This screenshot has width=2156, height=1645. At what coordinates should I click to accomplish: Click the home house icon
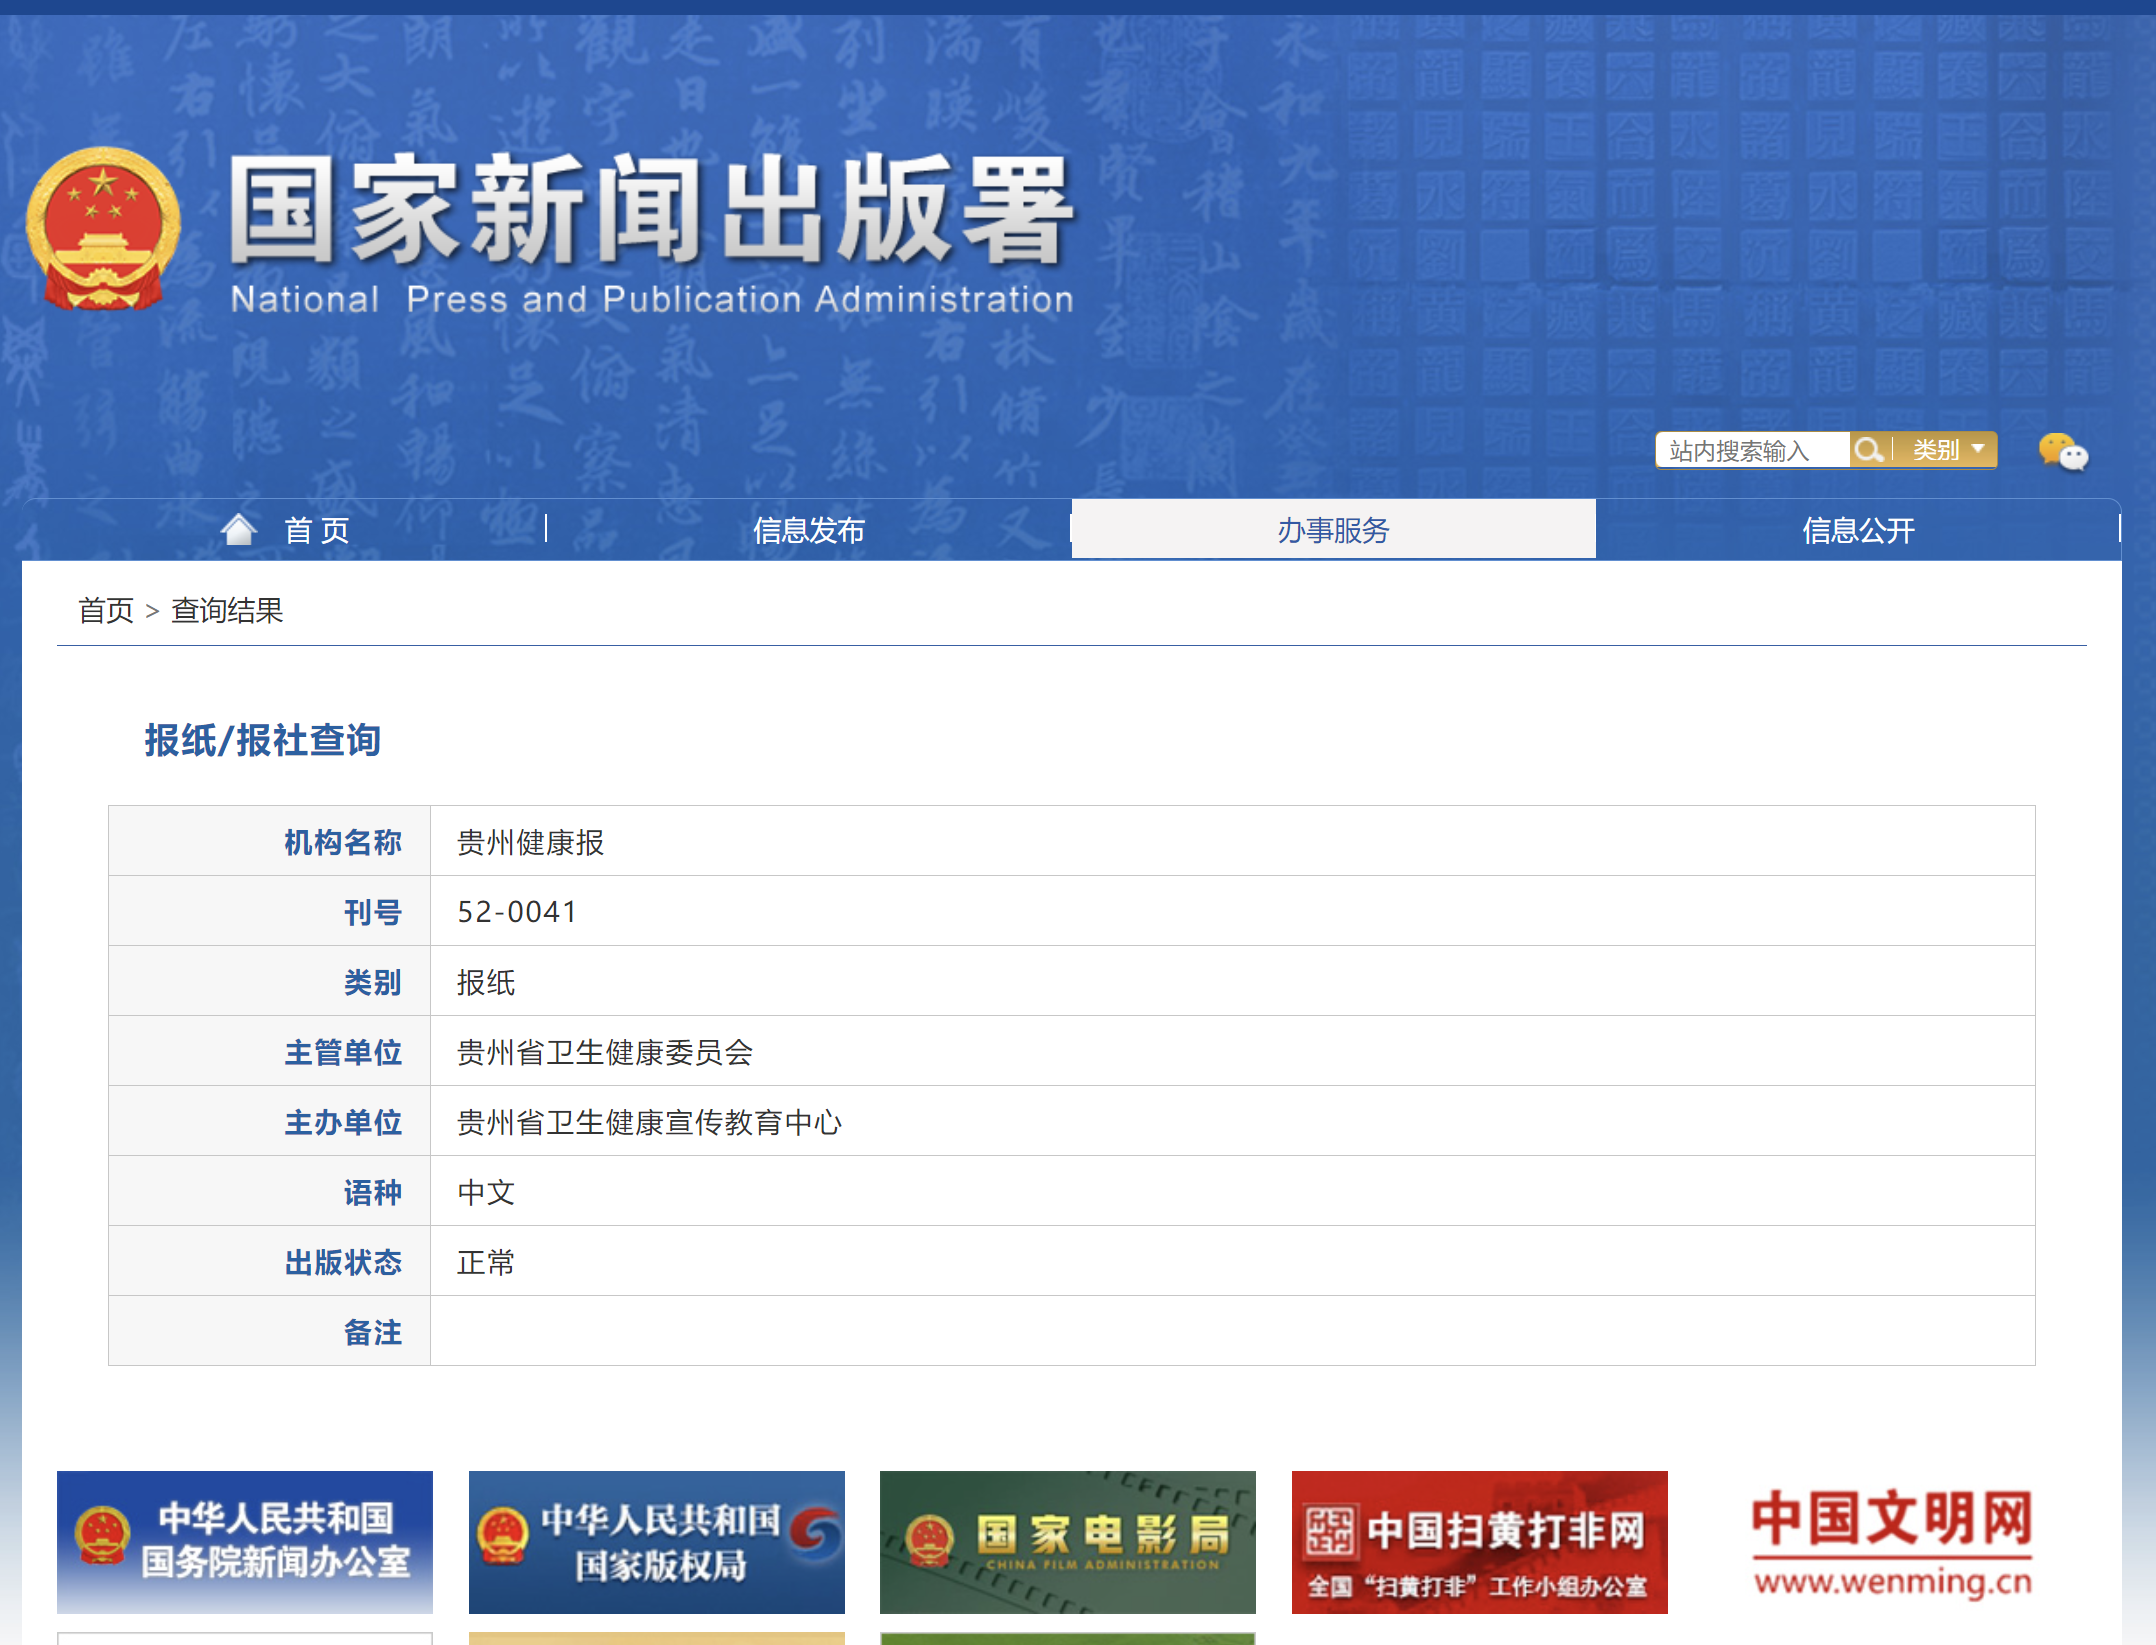[x=239, y=529]
